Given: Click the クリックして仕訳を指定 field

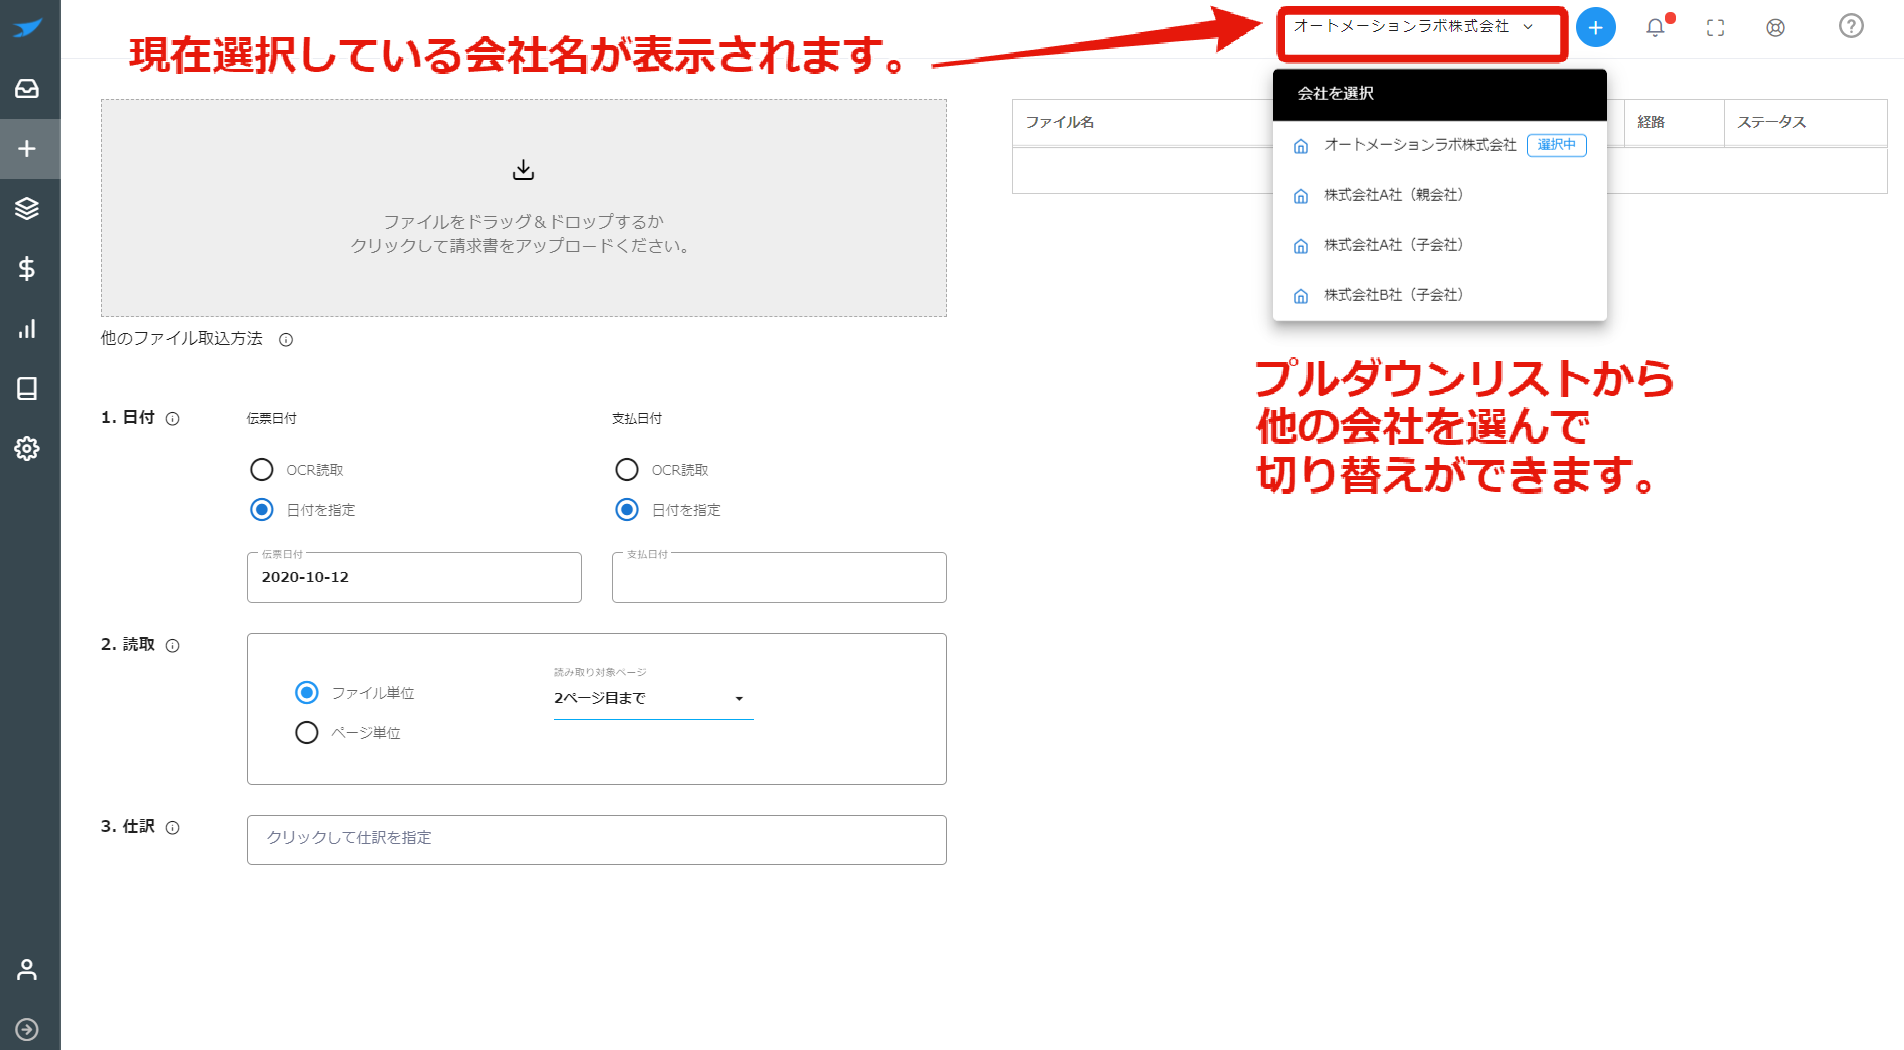Looking at the screenshot, I should pyautogui.click(x=596, y=839).
